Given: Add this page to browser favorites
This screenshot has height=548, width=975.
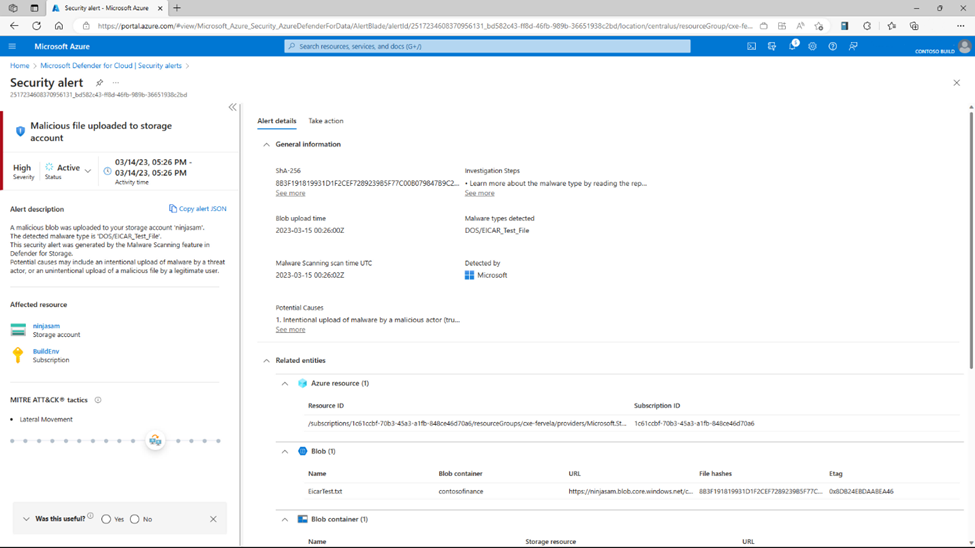Looking at the screenshot, I should click(x=819, y=26).
